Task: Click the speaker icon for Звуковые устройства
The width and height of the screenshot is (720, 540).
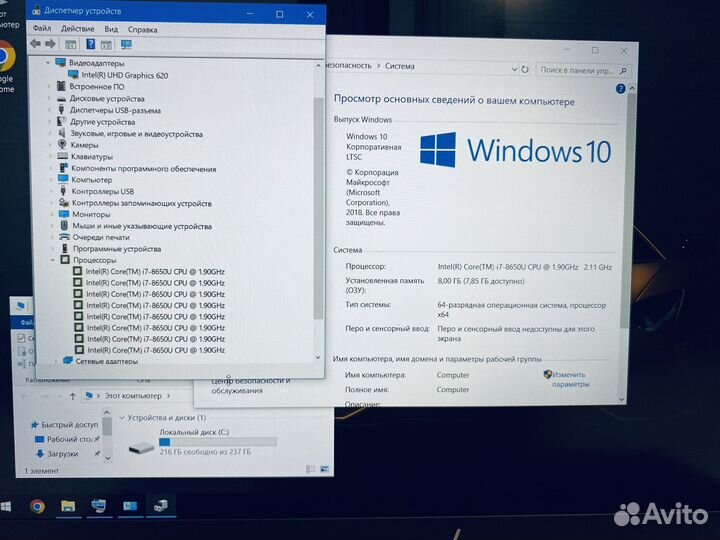Action: click(x=62, y=133)
